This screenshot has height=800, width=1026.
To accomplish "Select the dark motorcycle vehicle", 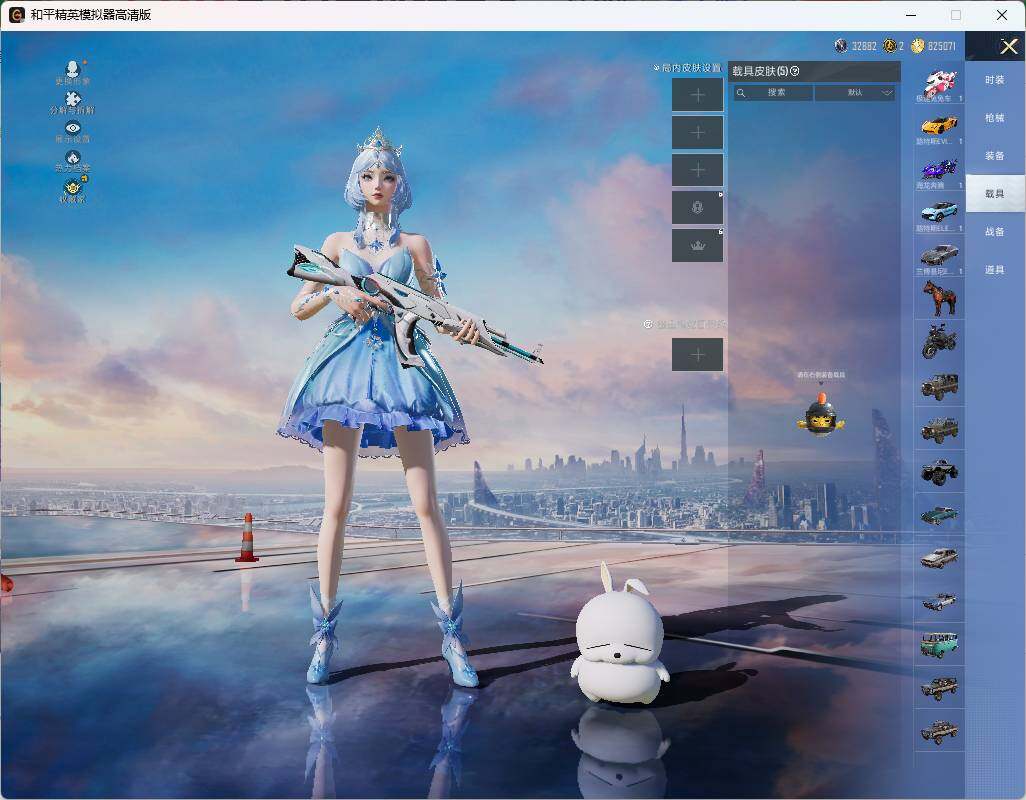I will click(x=940, y=341).
